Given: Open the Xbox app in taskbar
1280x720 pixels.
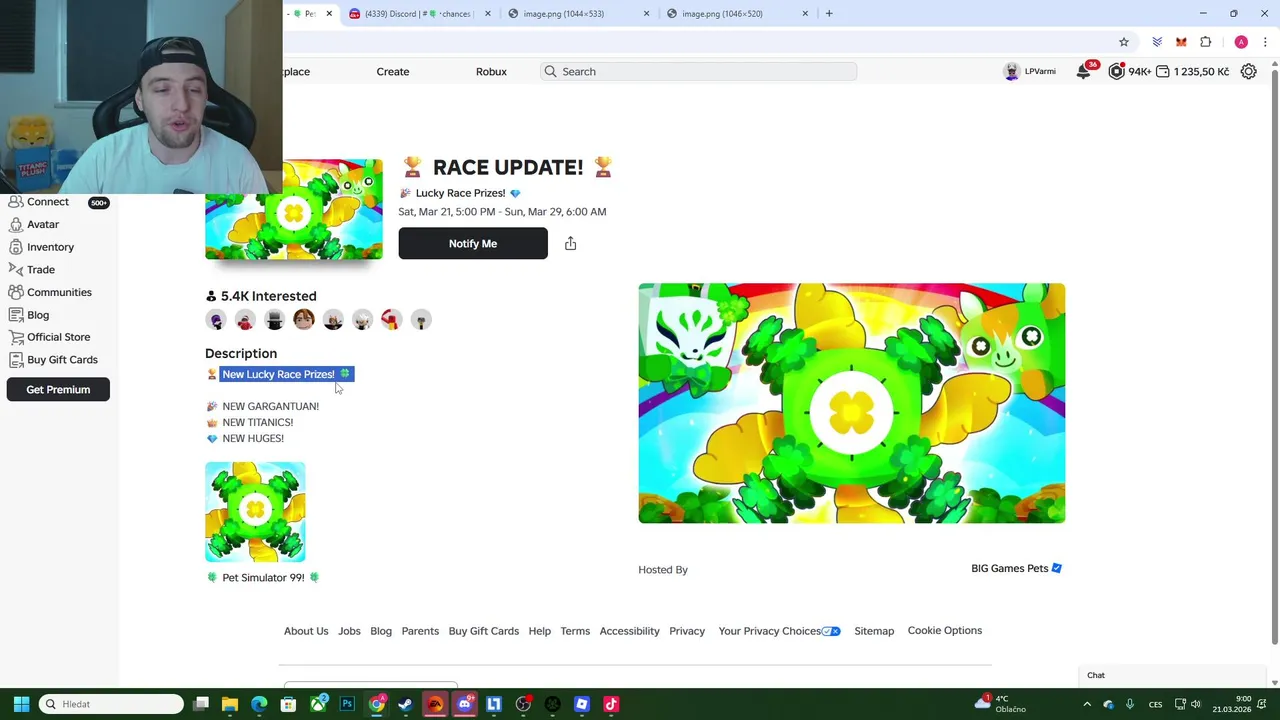Looking at the screenshot, I should click(x=318, y=704).
